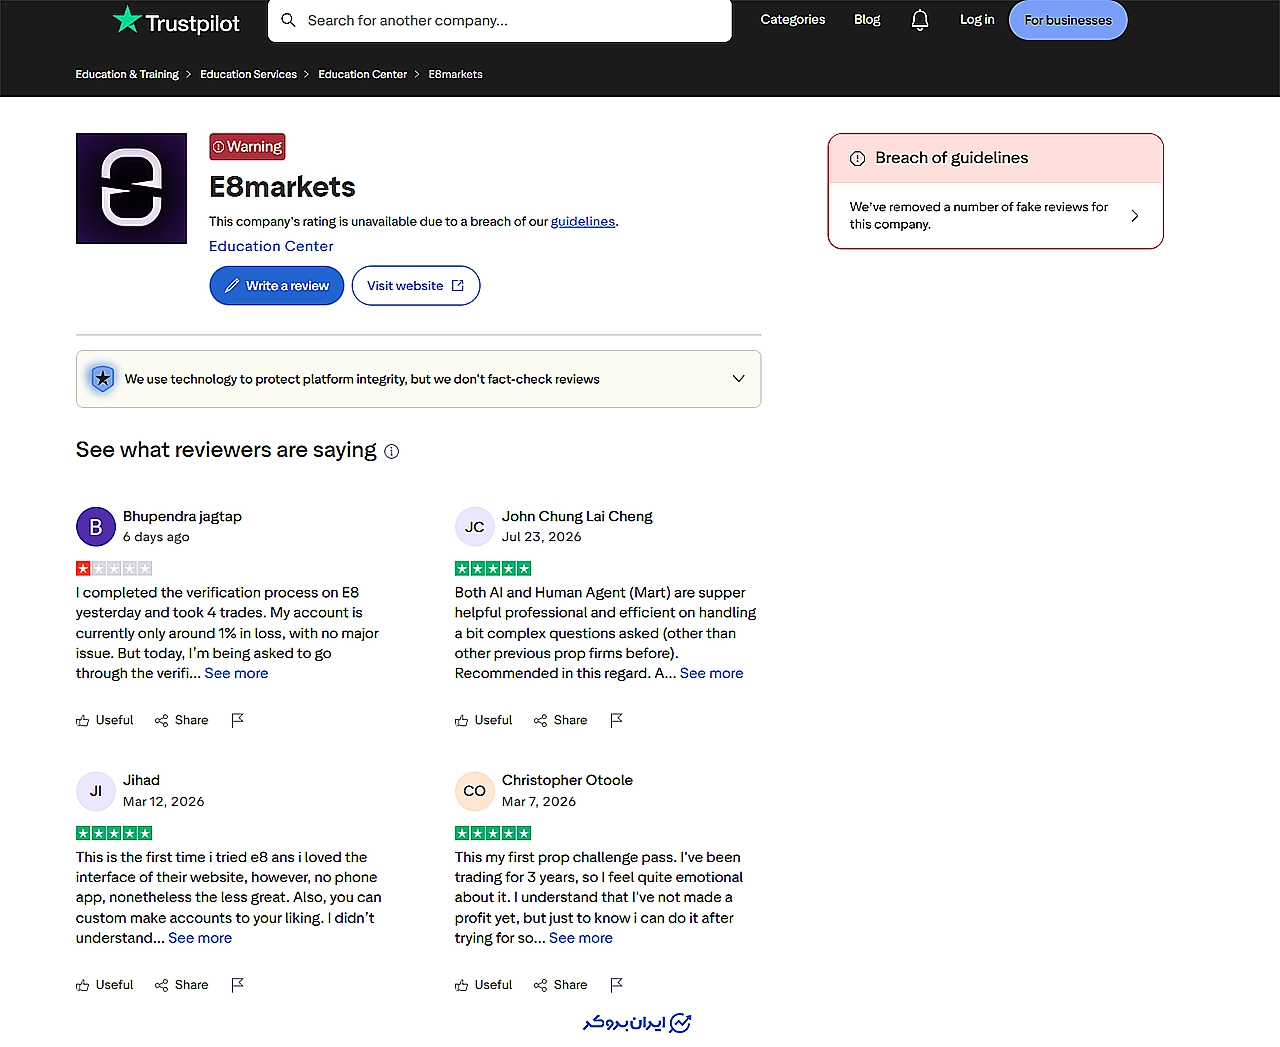Click one-star rating on Bhupendra's review
This screenshot has width=1280, height=1047.
tap(114, 568)
